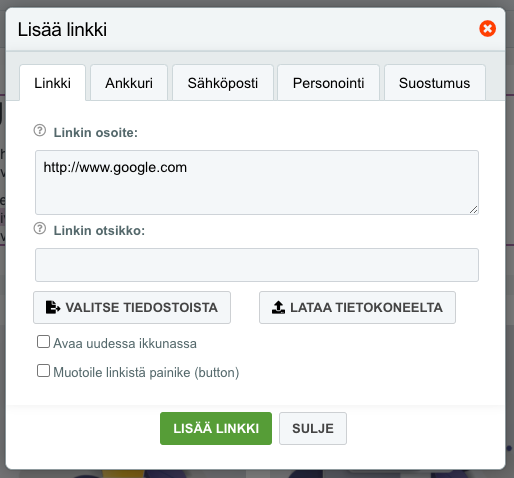Image resolution: width=514 pixels, height=478 pixels.
Task: Select the Linkki tab
Action: point(53,83)
